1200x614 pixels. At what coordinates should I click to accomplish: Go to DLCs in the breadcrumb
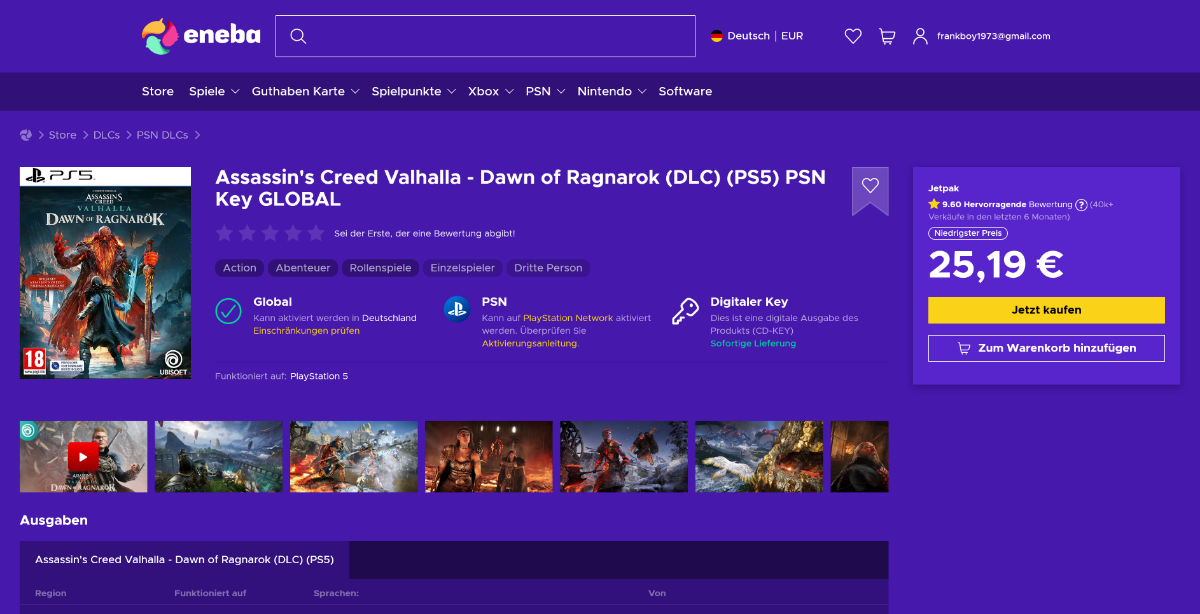[x=107, y=135]
